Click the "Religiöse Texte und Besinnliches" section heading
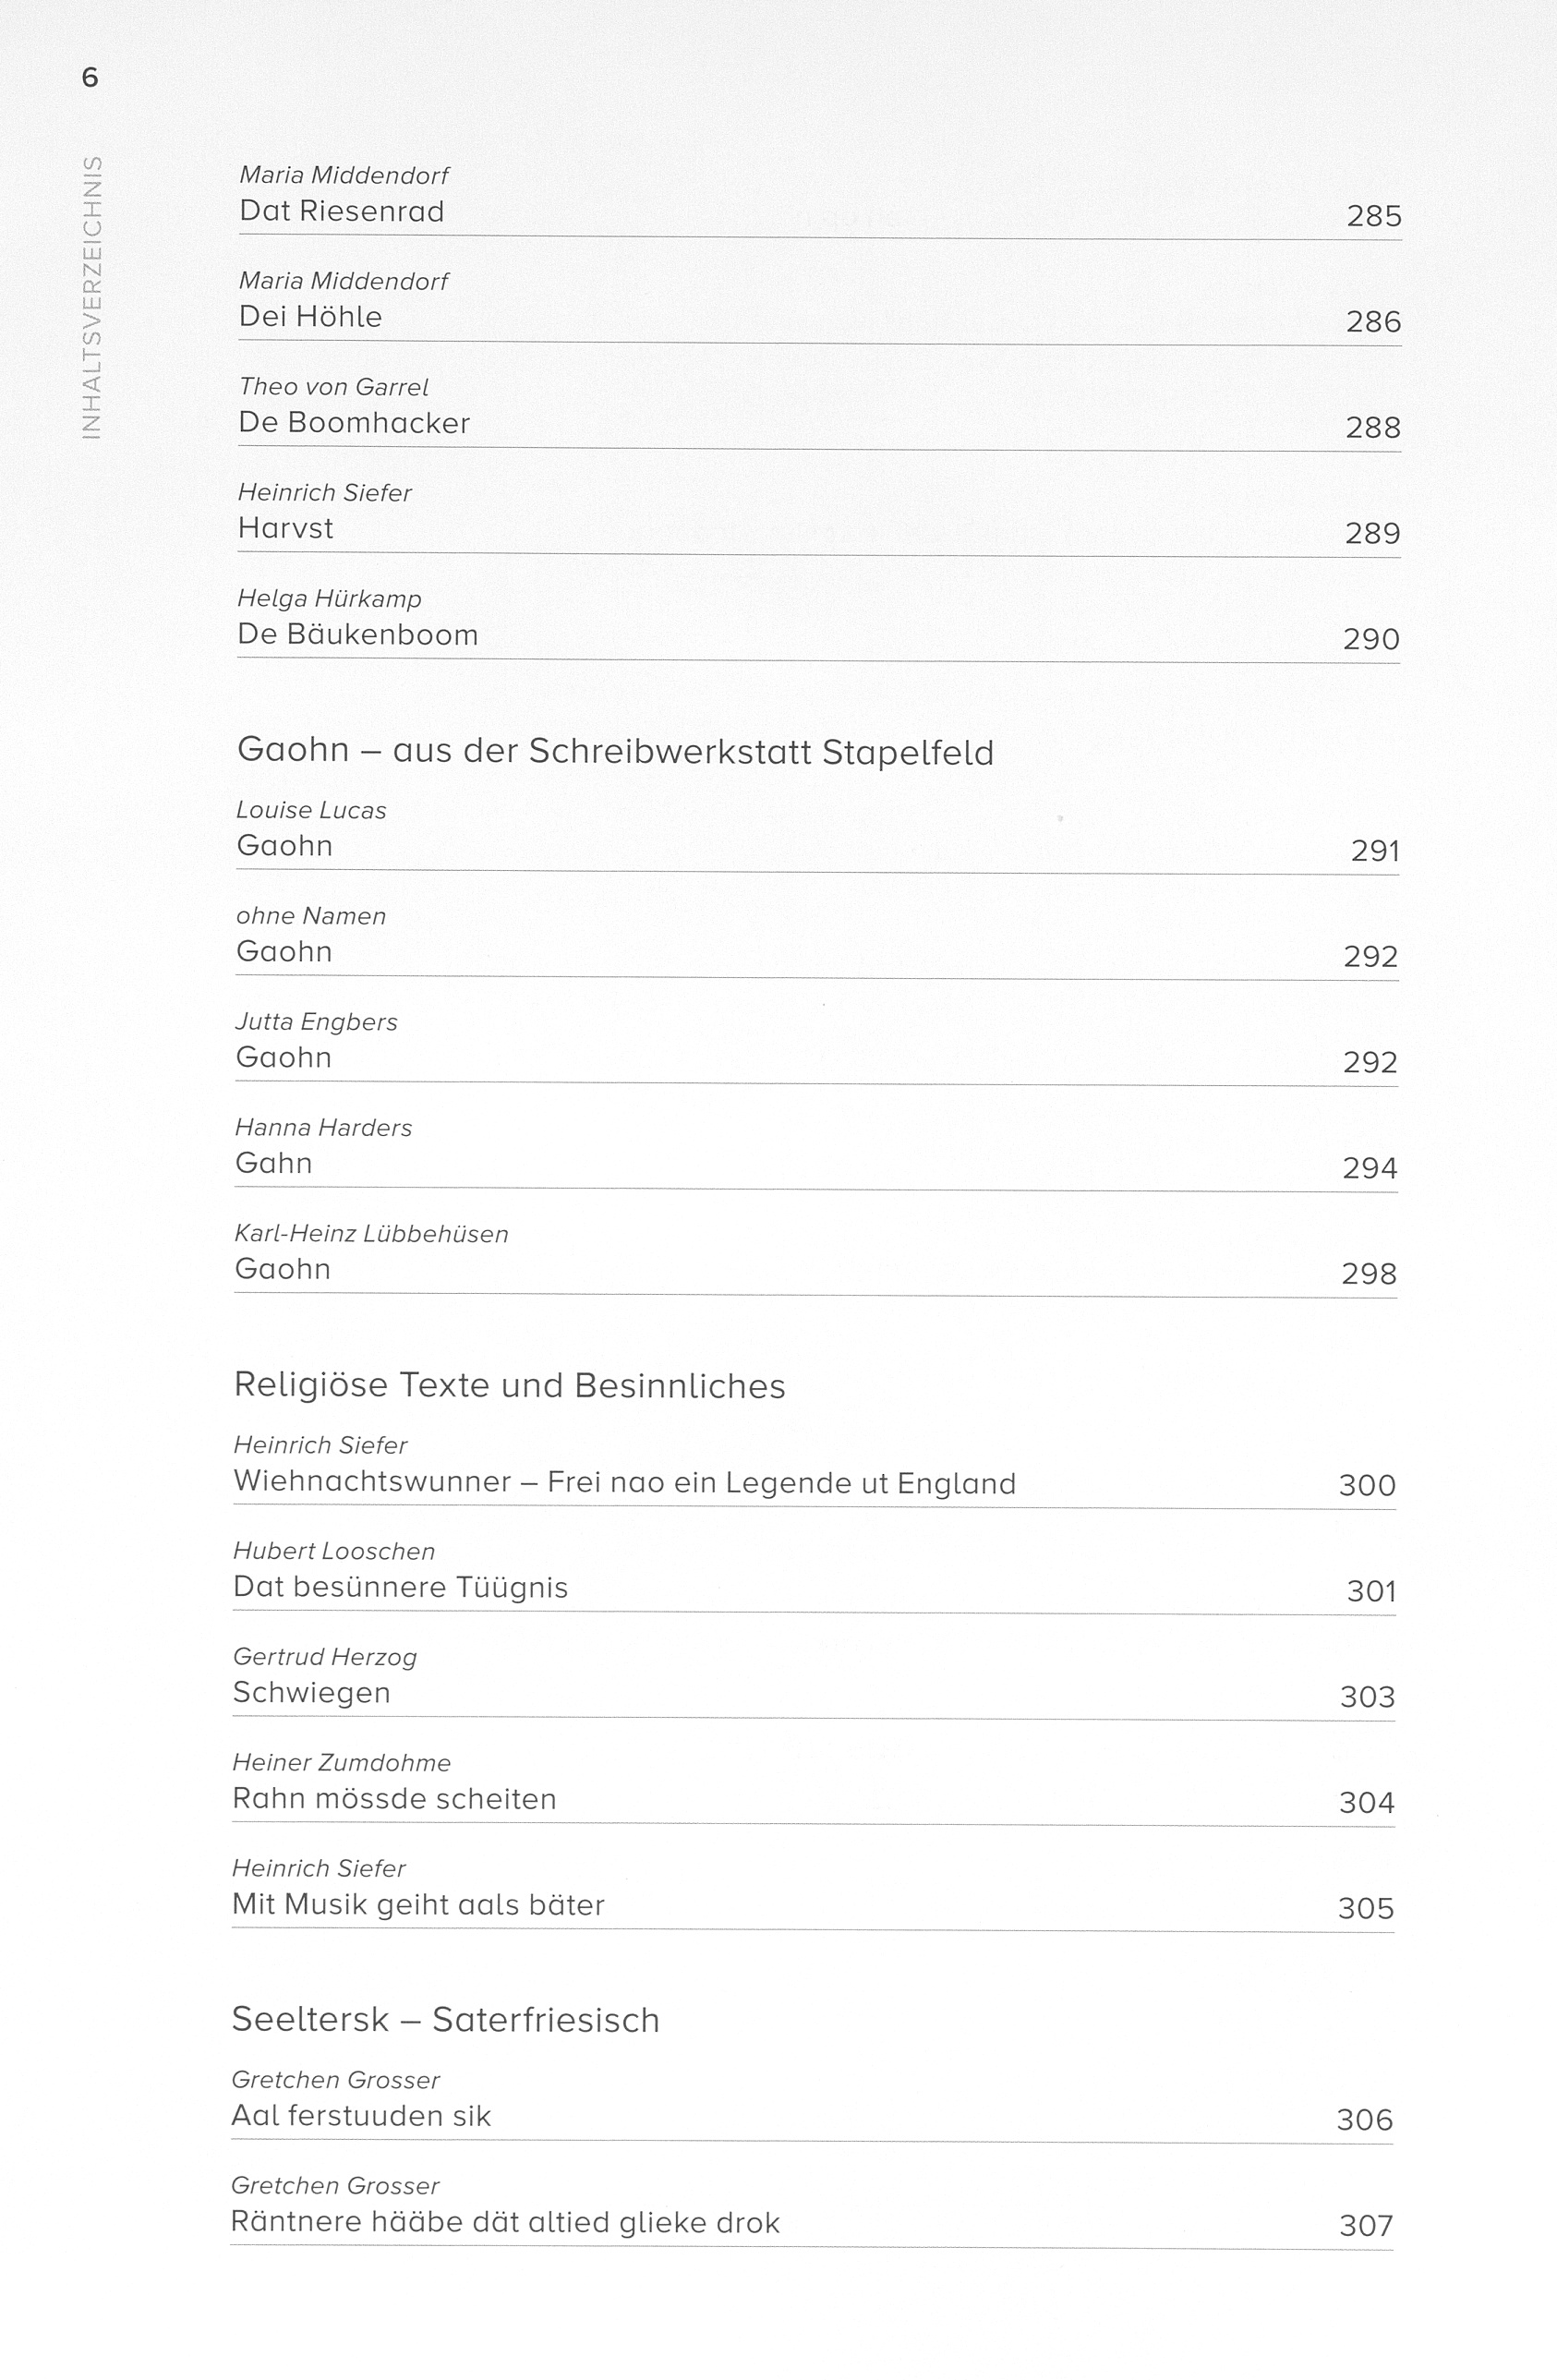Screen dimensions: 1557x2380 coord(509,1386)
